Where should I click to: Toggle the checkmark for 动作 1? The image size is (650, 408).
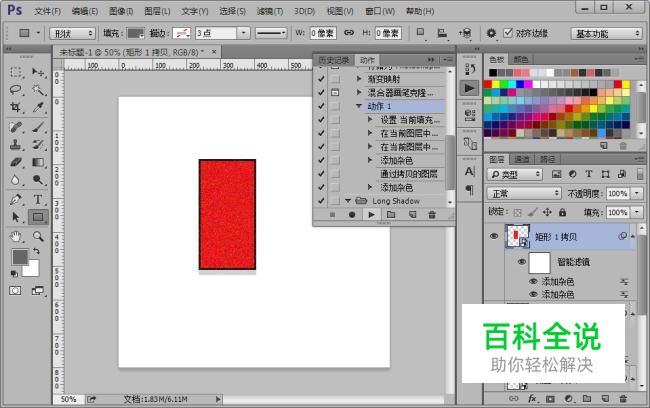pos(321,106)
